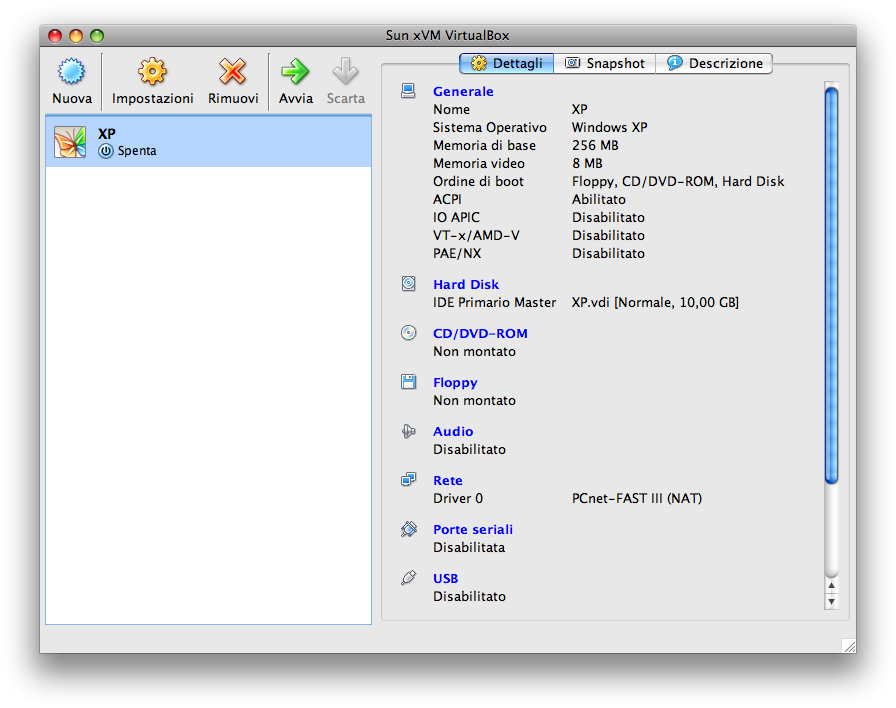Click 'PCnet-FAST III (NAT)' adapter value
Screen dimensions: 896x708
point(637,499)
